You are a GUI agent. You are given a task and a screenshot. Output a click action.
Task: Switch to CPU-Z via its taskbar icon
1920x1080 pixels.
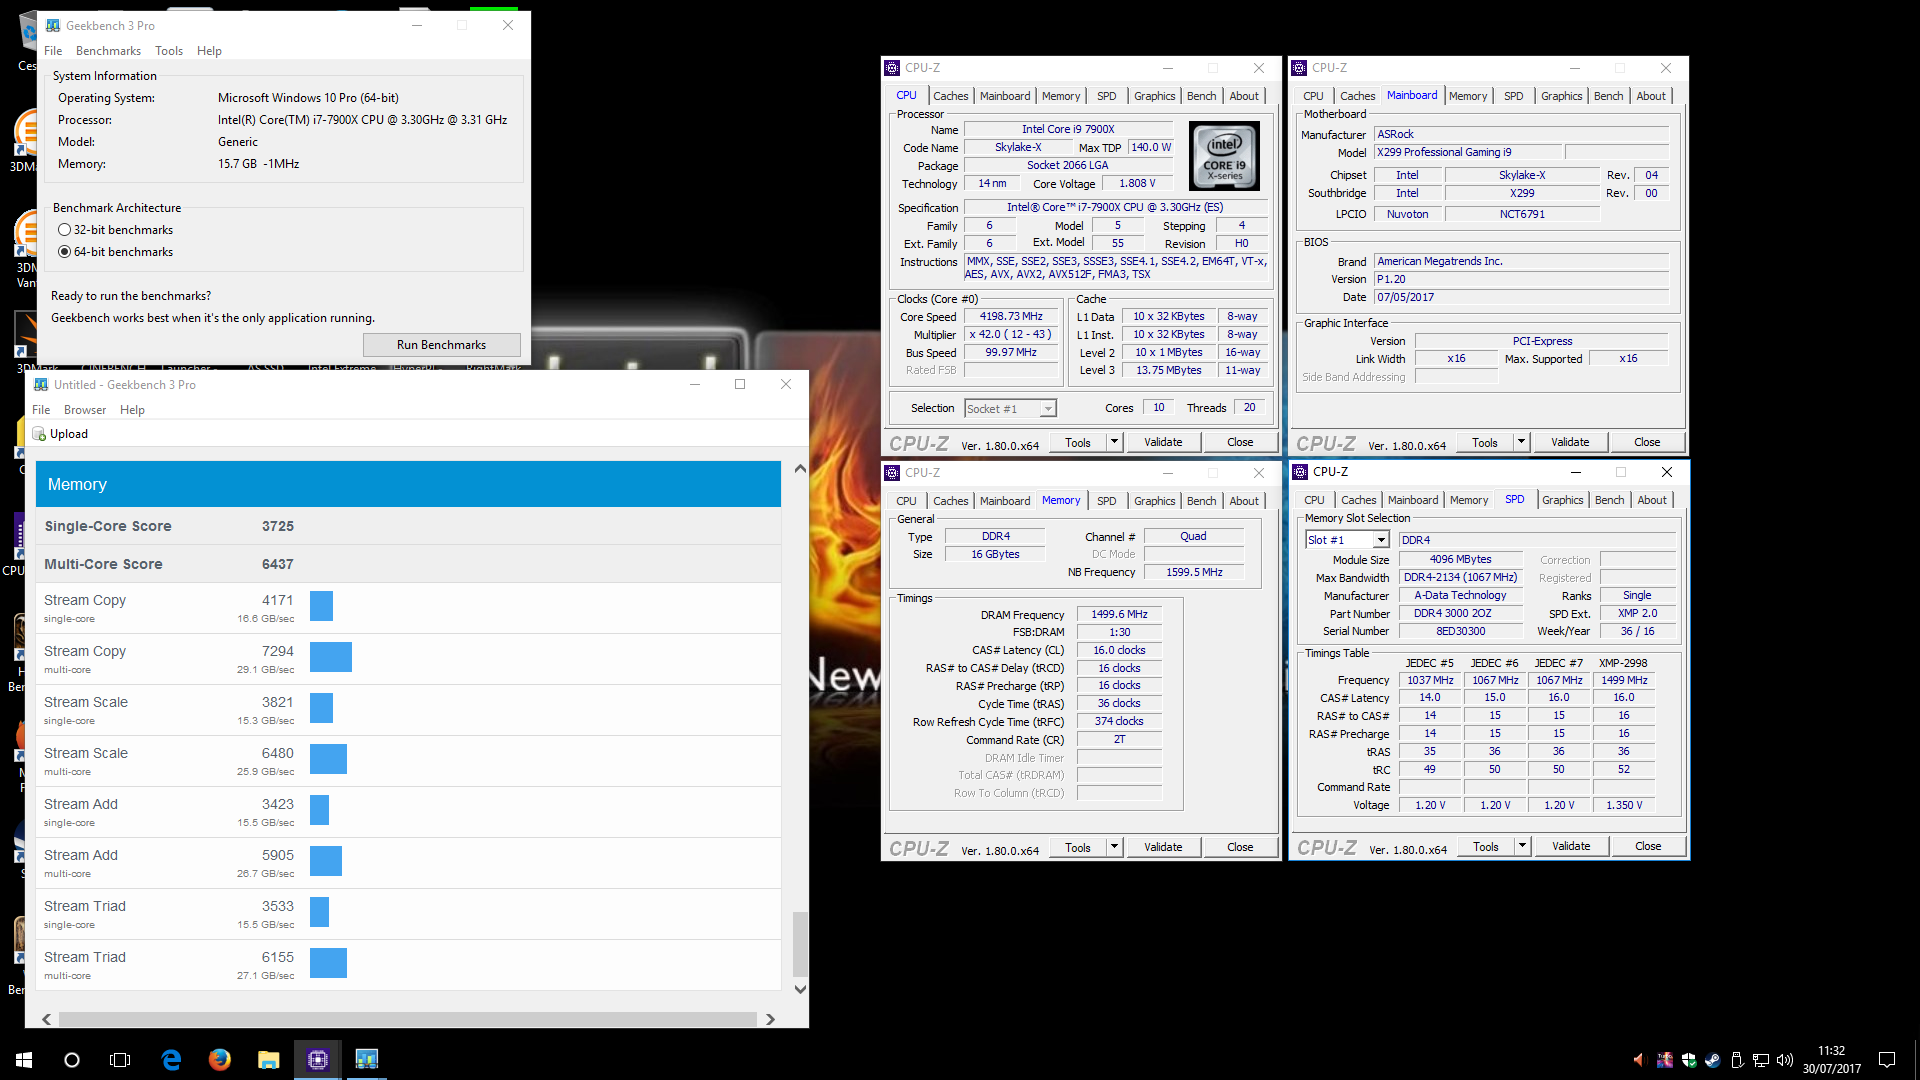317,1060
